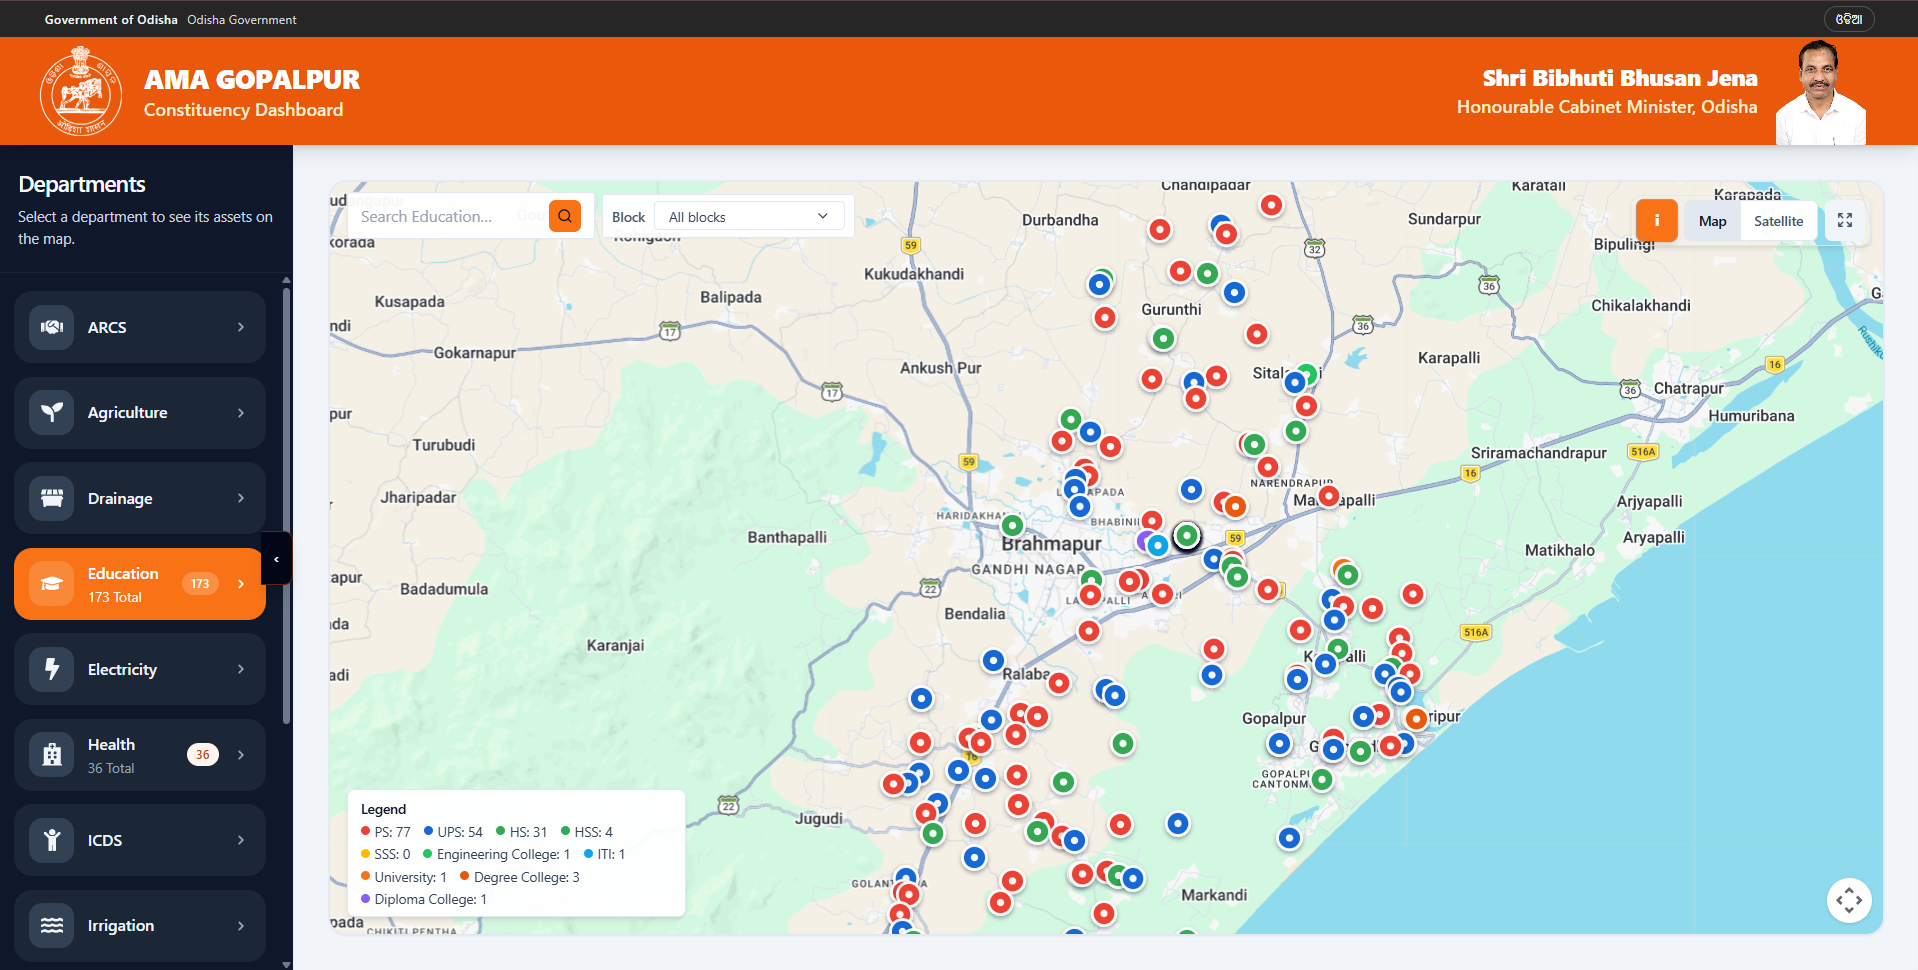Image resolution: width=1918 pixels, height=970 pixels.
Task: Select the ARCS handshake icon
Action: pos(52,327)
